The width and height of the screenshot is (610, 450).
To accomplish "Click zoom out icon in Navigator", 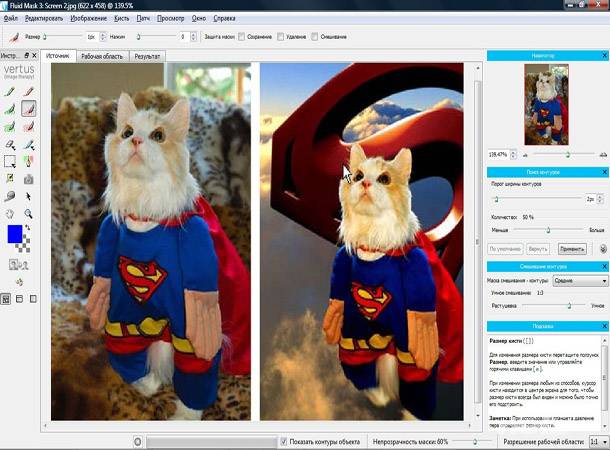I will (525, 155).
